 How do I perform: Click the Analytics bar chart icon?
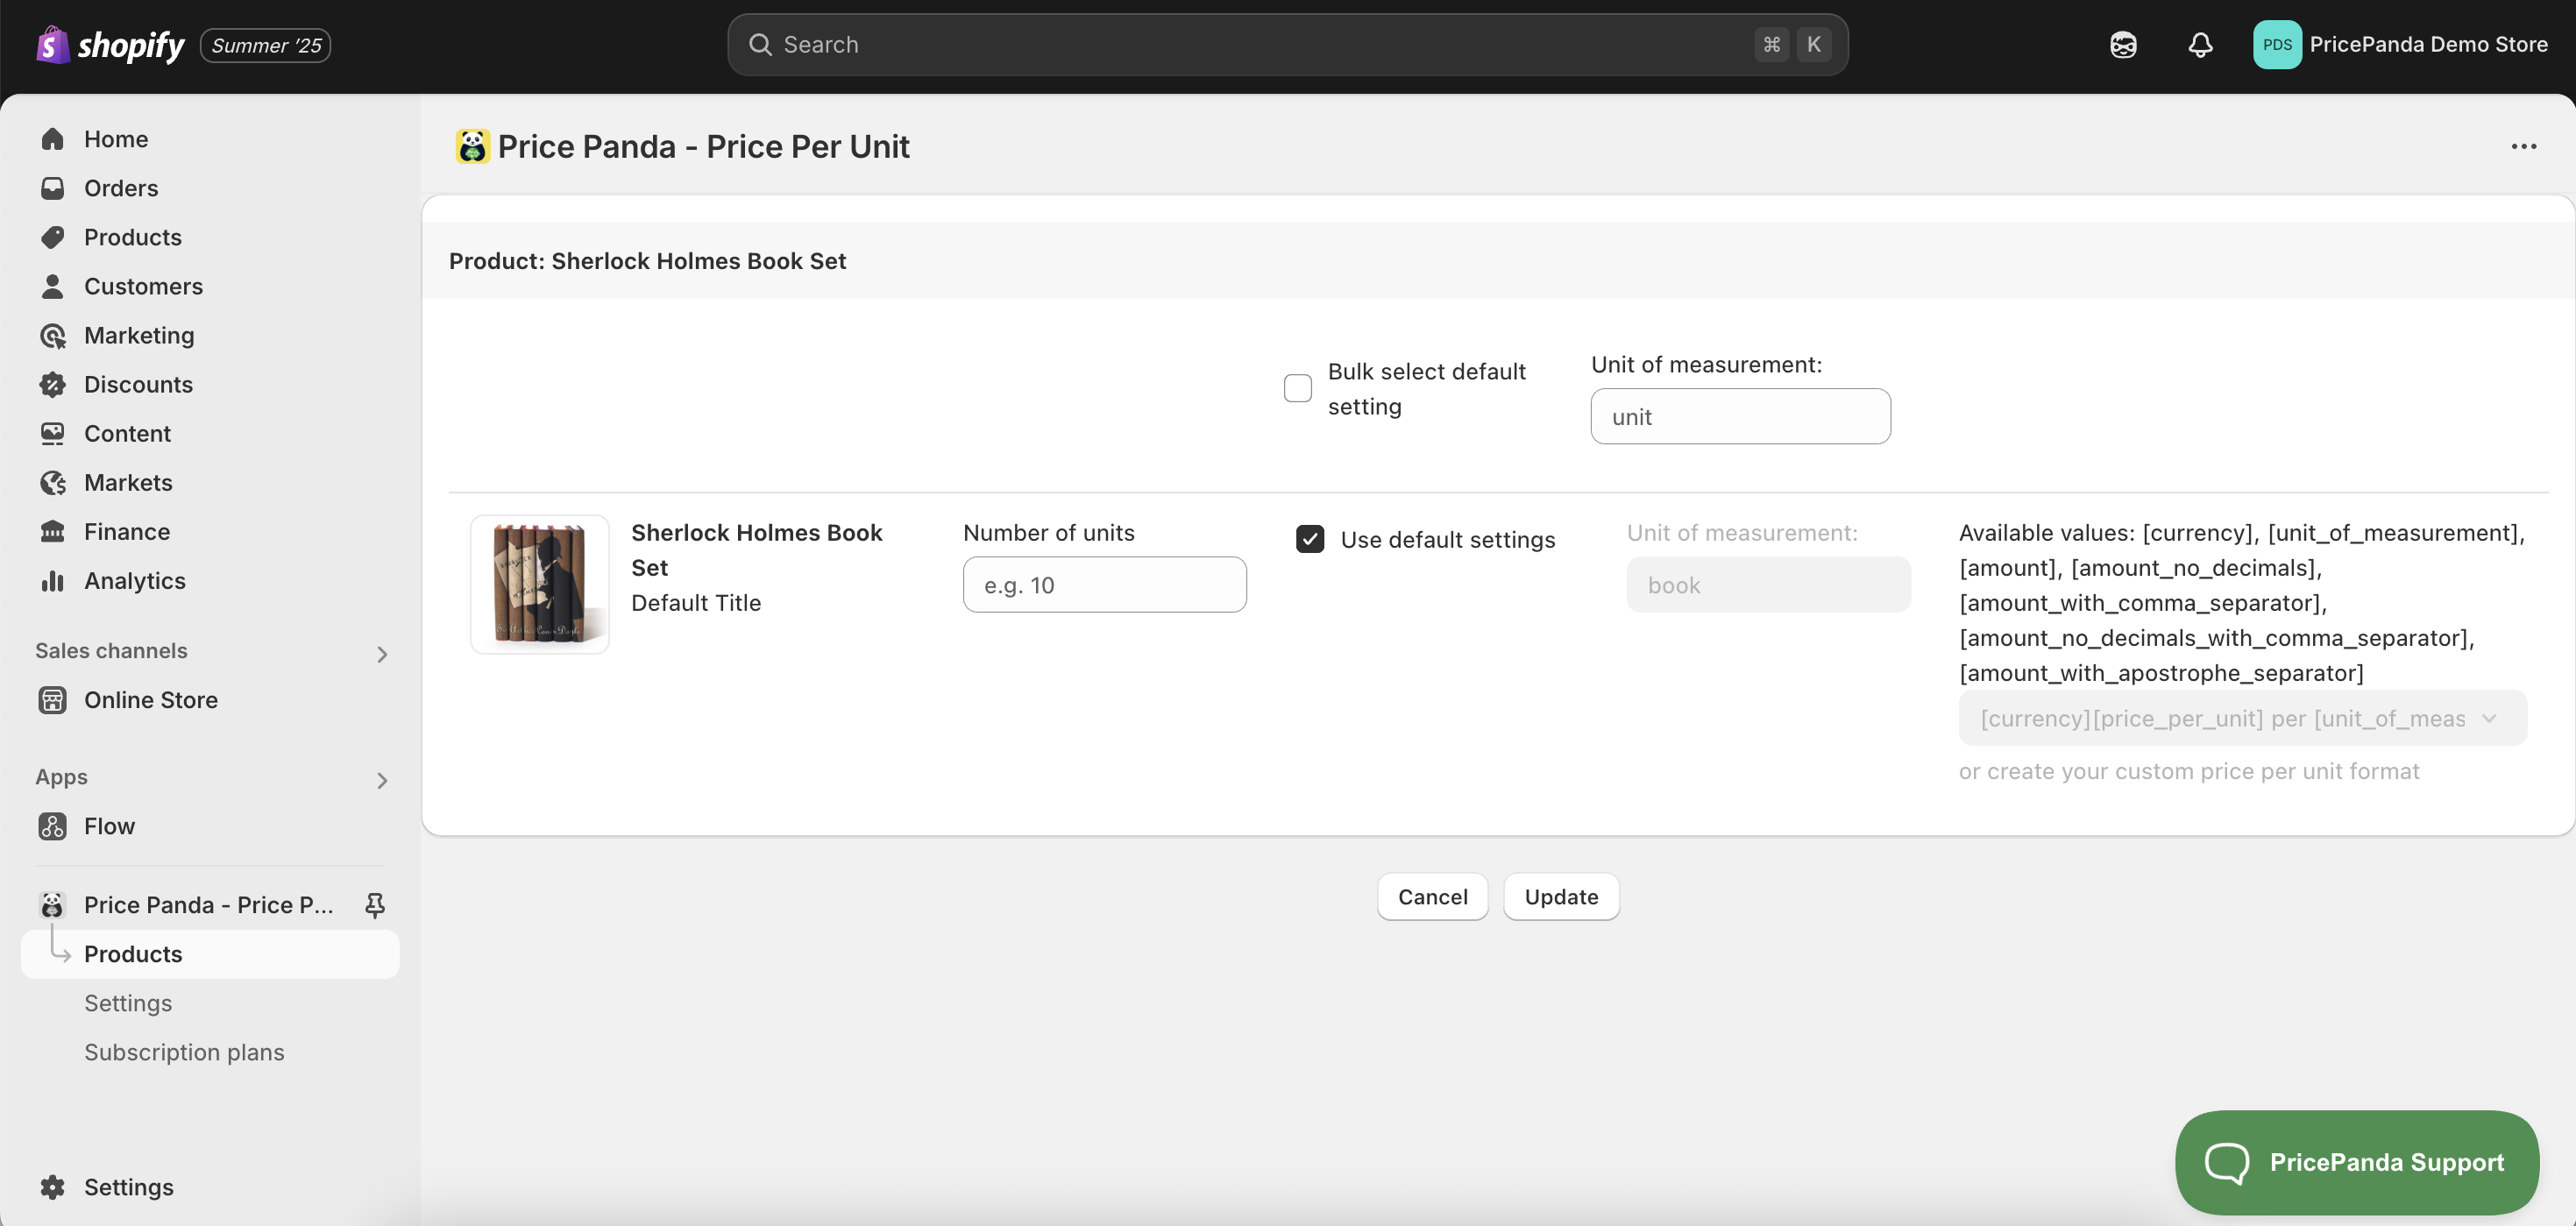53,580
